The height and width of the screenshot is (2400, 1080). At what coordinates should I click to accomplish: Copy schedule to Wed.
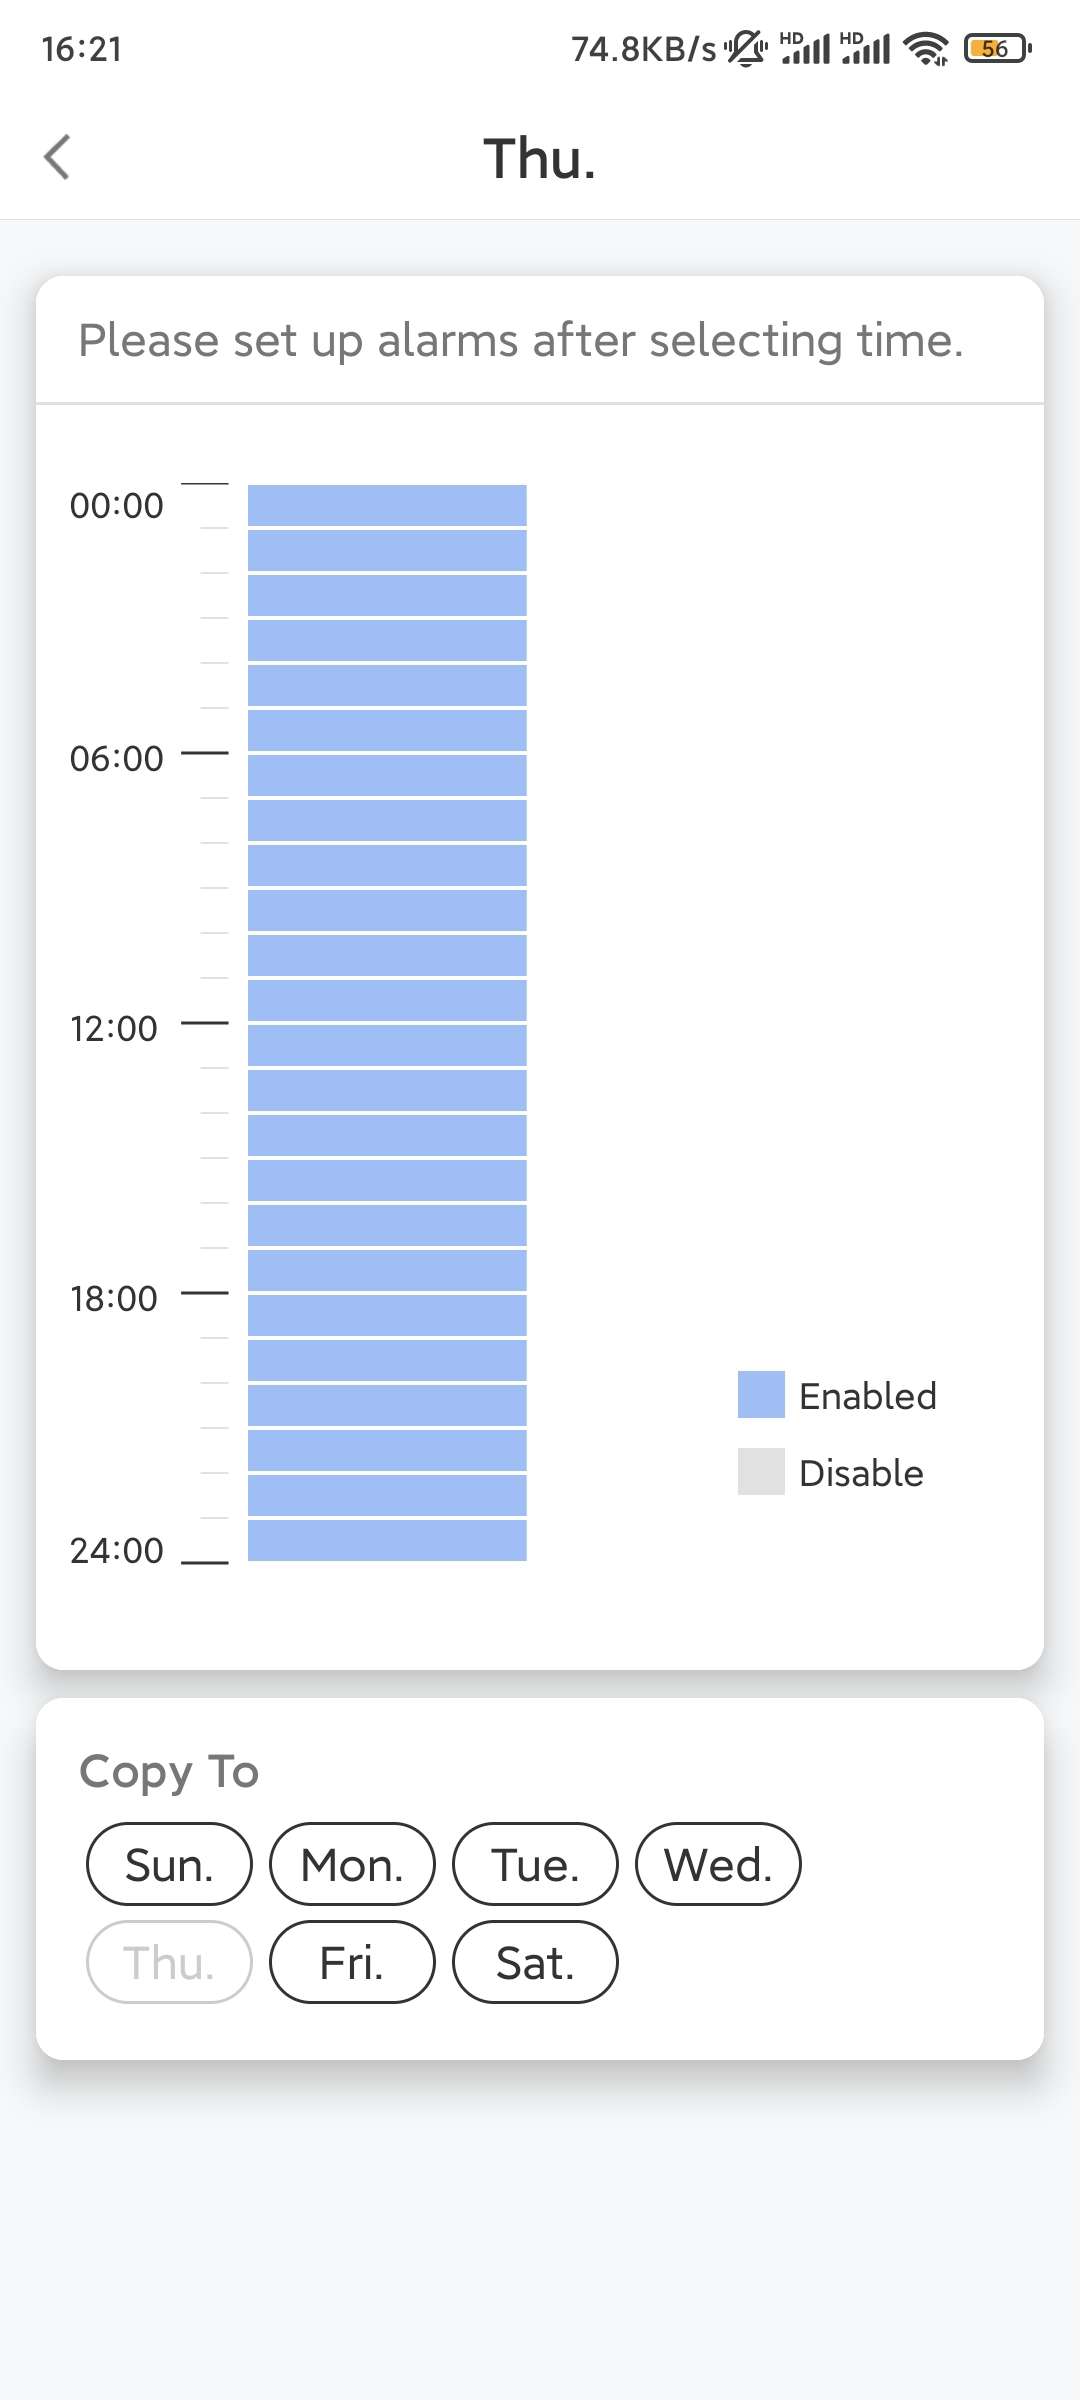click(718, 1864)
